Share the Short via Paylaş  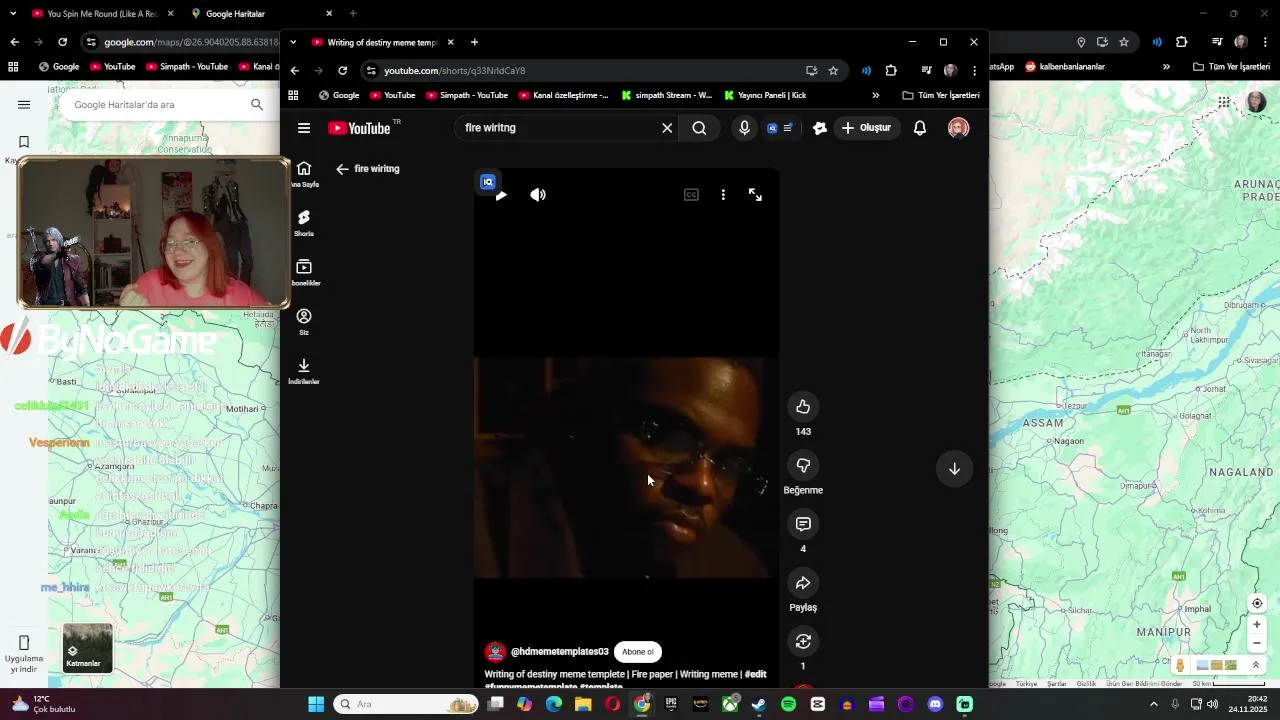(x=803, y=583)
